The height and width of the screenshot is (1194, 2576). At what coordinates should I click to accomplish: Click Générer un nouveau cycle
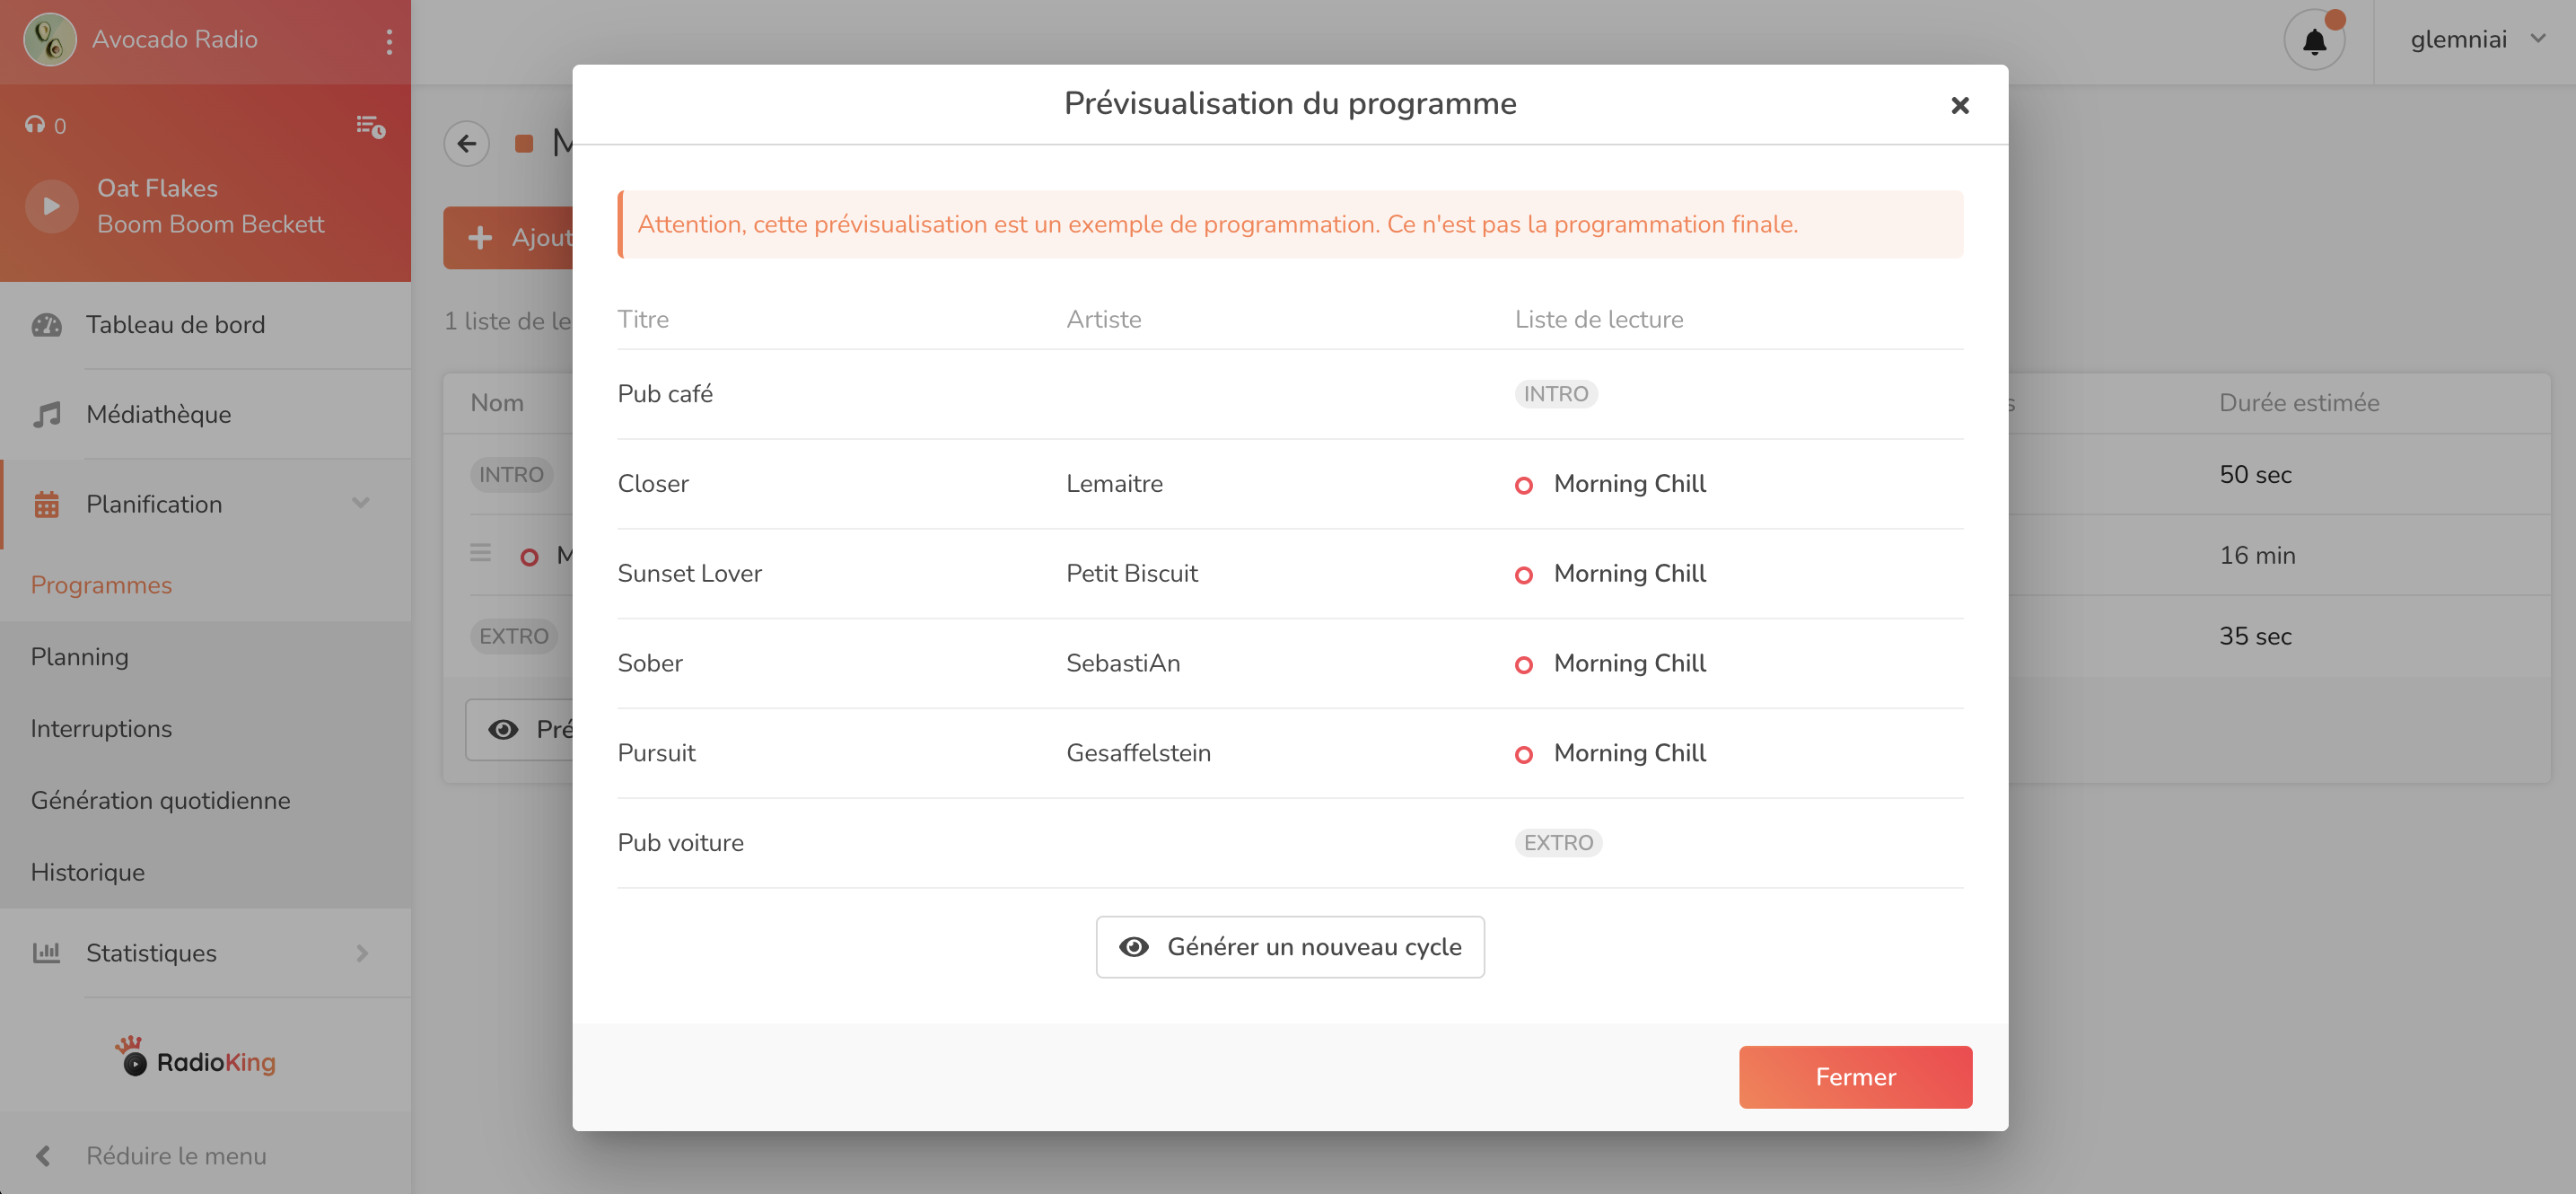click(1289, 947)
